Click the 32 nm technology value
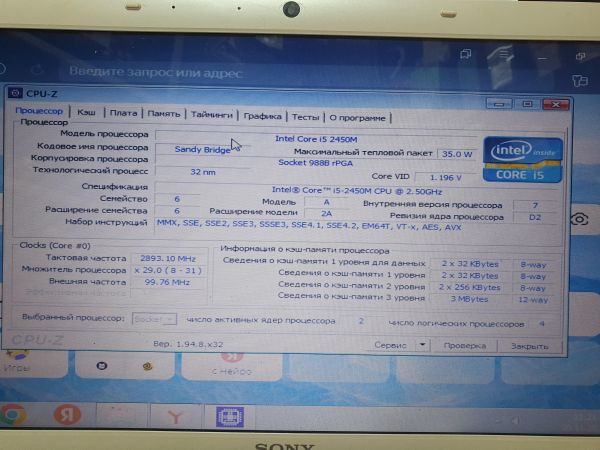Image resolution: width=600 pixels, height=450 pixels. click(x=203, y=172)
